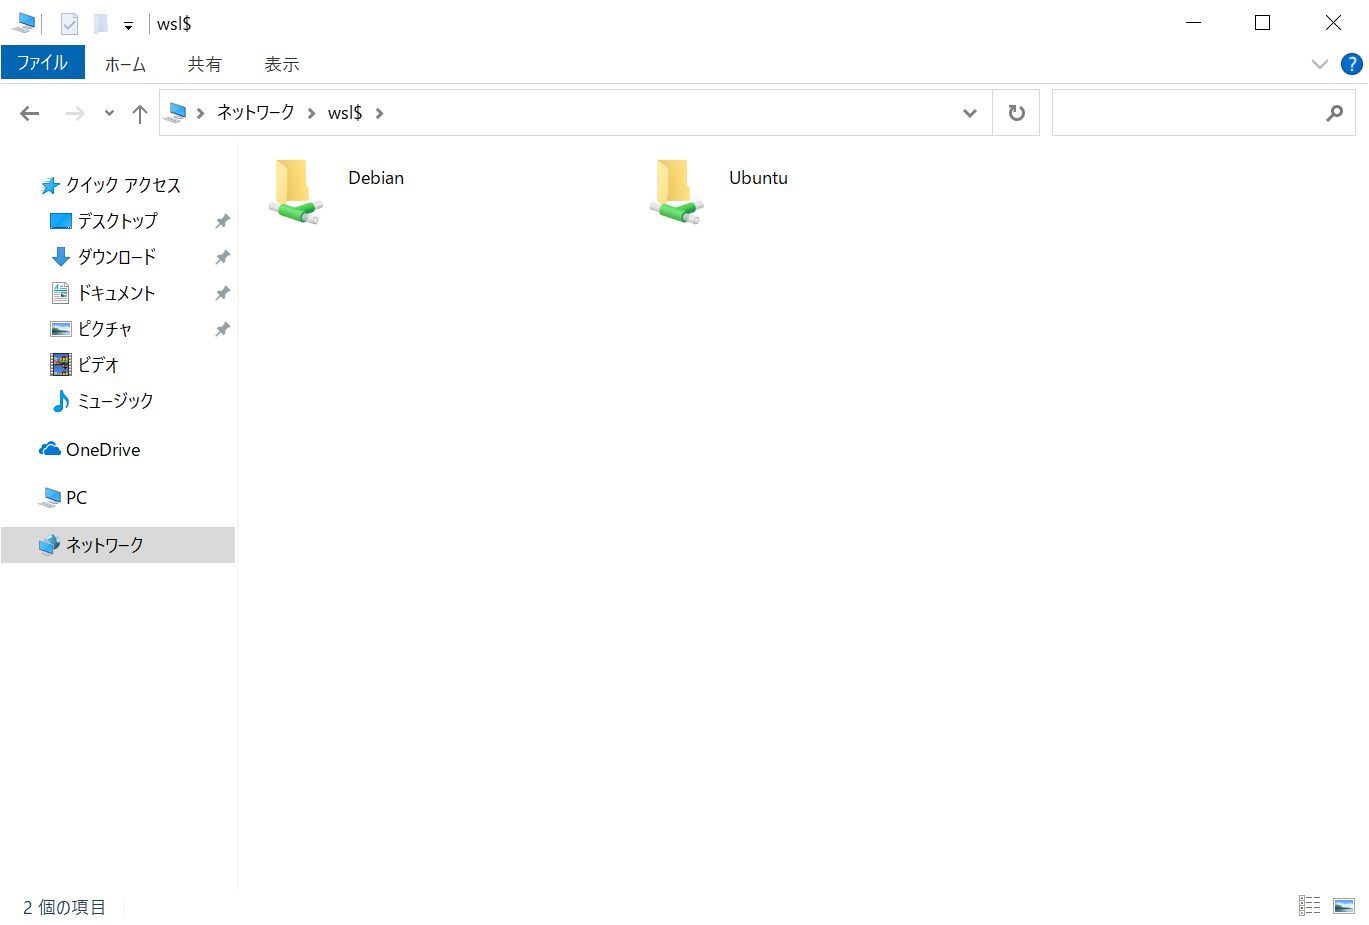The width and height of the screenshot is (1369, 925).
Task: Go up one folder level
Action: point(140,113)
